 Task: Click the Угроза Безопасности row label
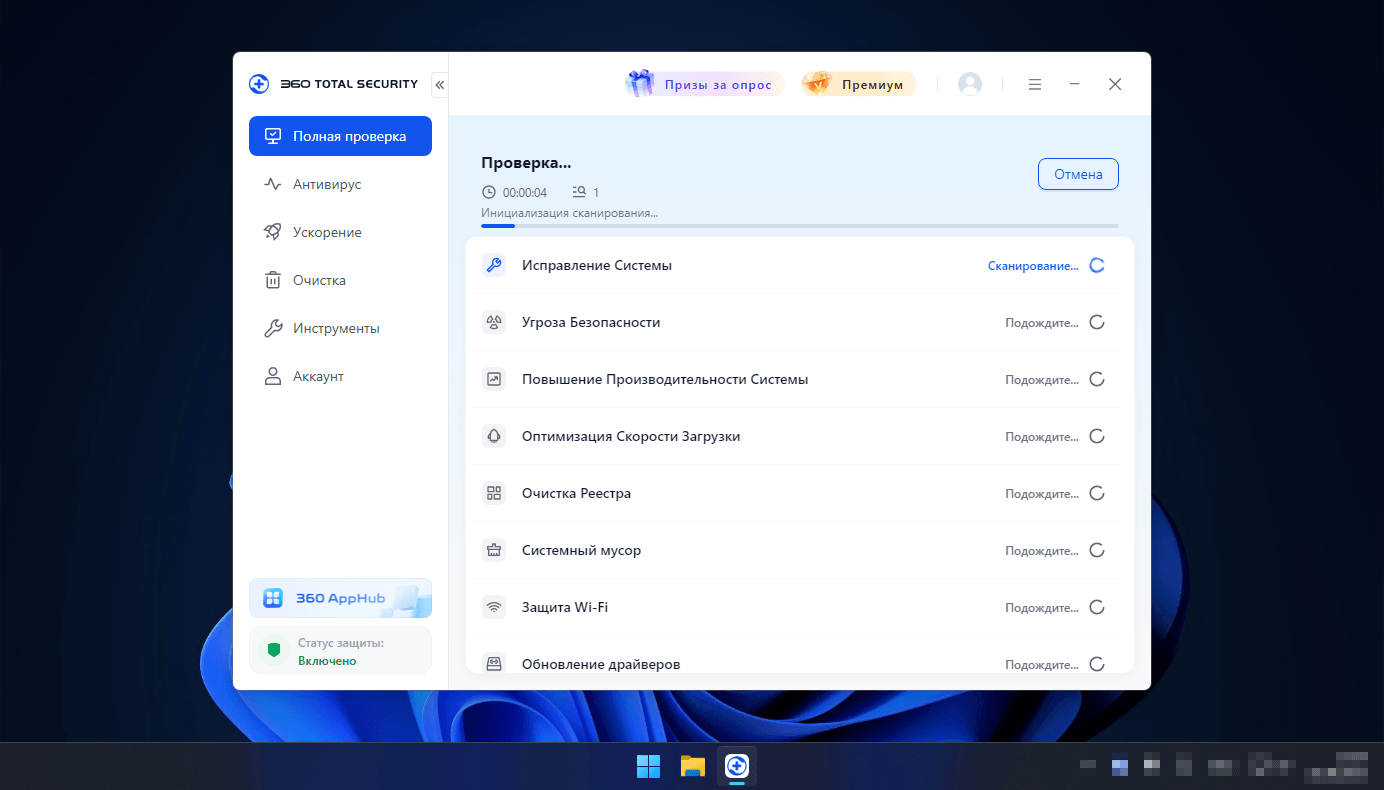pyautogui.click(x=591, y=323)
